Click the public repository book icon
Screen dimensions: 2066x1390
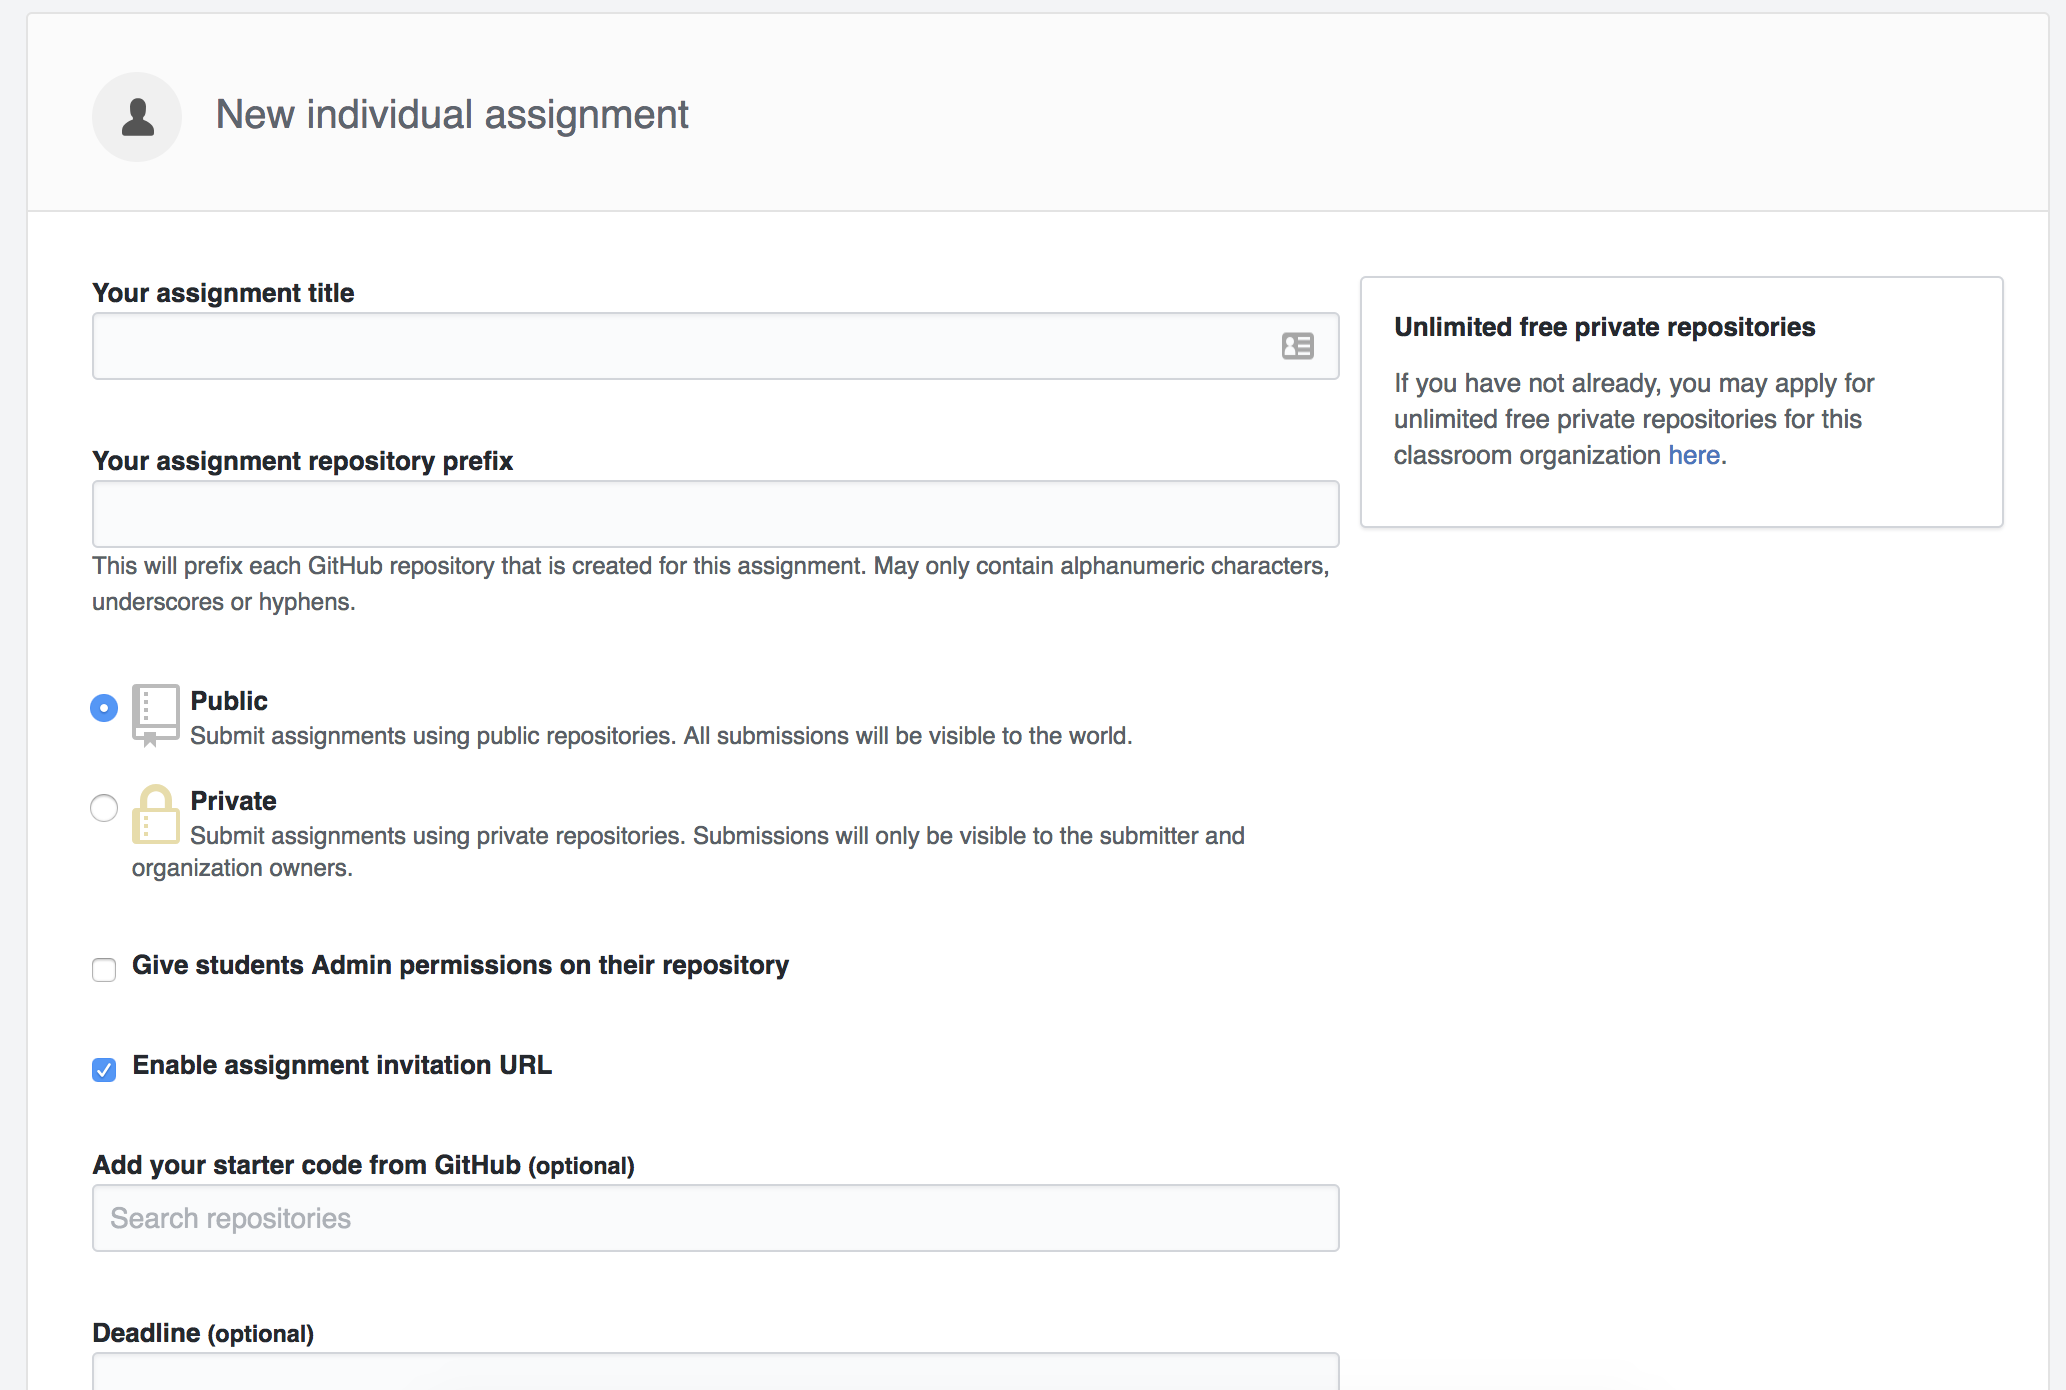click(x=155, y=714)
